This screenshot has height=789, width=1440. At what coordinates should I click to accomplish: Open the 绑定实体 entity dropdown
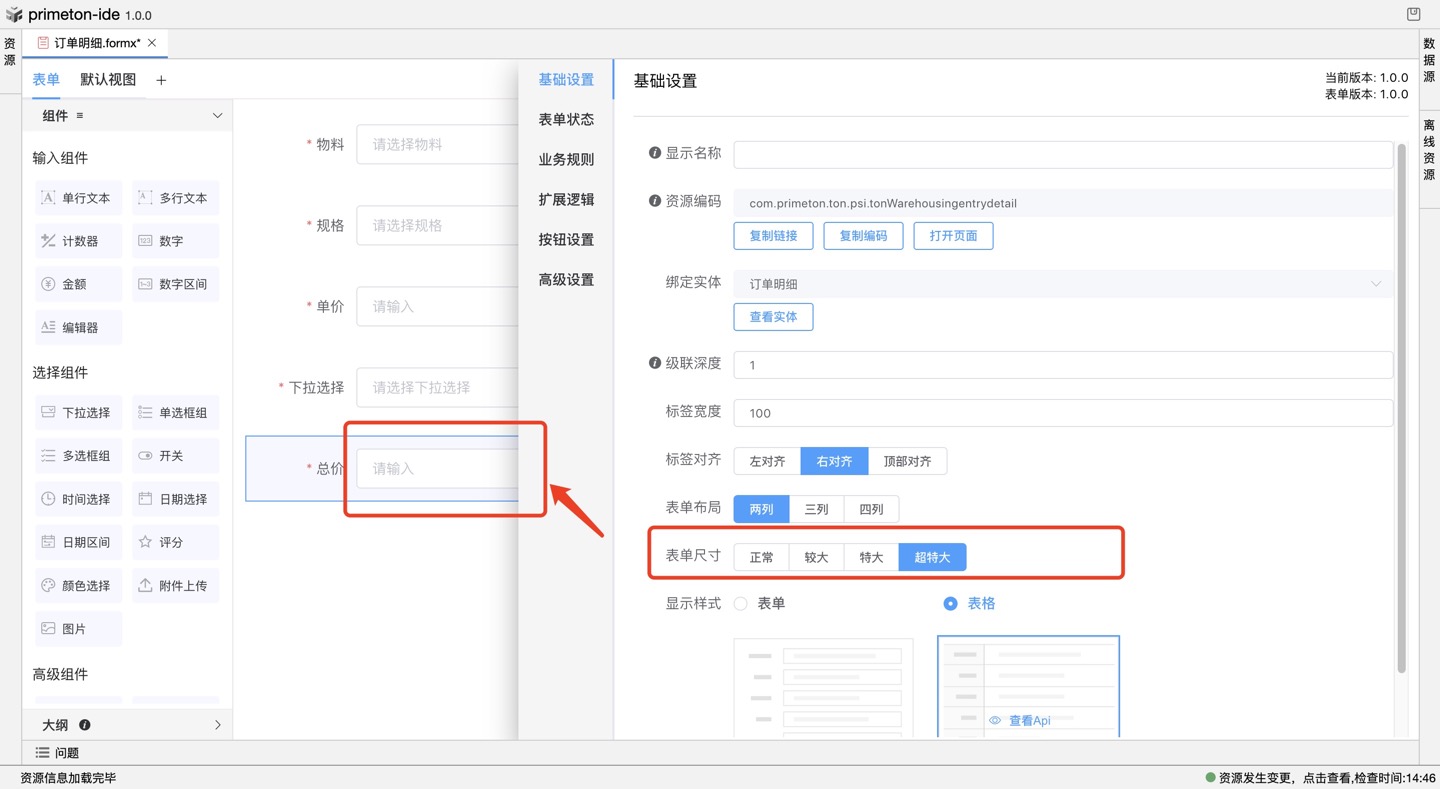coord(1062,283)
